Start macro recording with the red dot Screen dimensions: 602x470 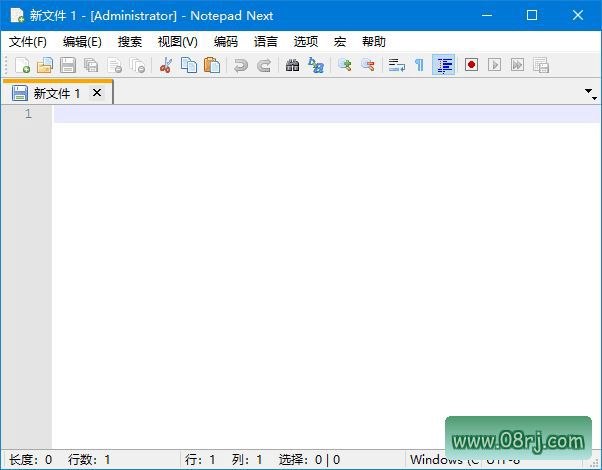click(x=471, y=65)
